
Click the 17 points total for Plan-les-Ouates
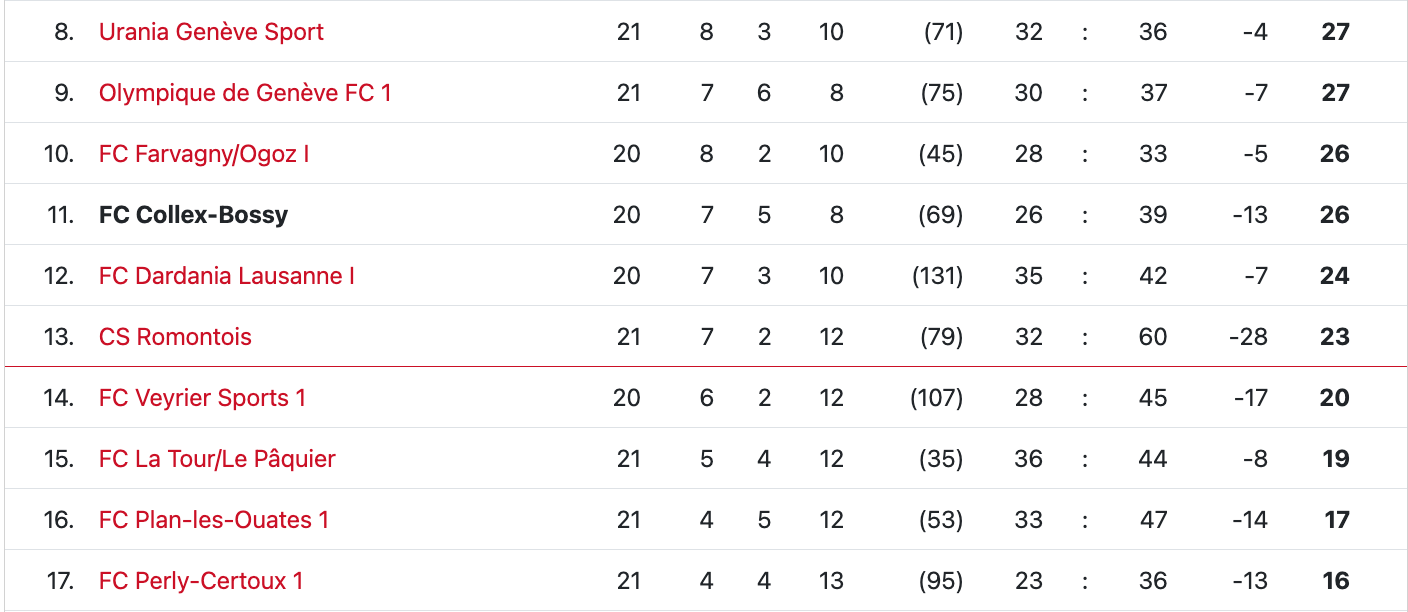click(x=1336, y=520)
